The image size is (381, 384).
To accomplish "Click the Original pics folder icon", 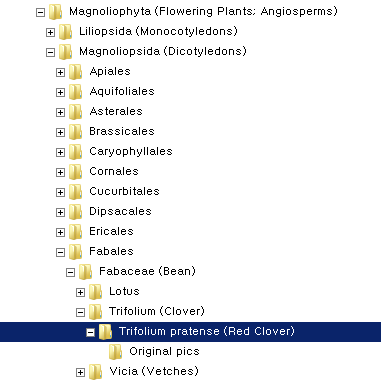I will (x=116, y=352).
